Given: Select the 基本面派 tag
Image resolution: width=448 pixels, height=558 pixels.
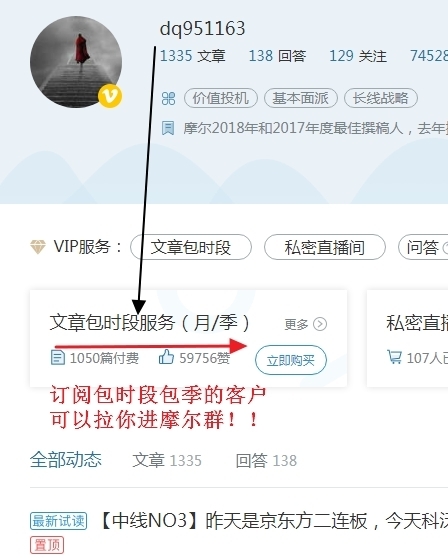Looking at the screenshot, I should (x=301, y=98).
